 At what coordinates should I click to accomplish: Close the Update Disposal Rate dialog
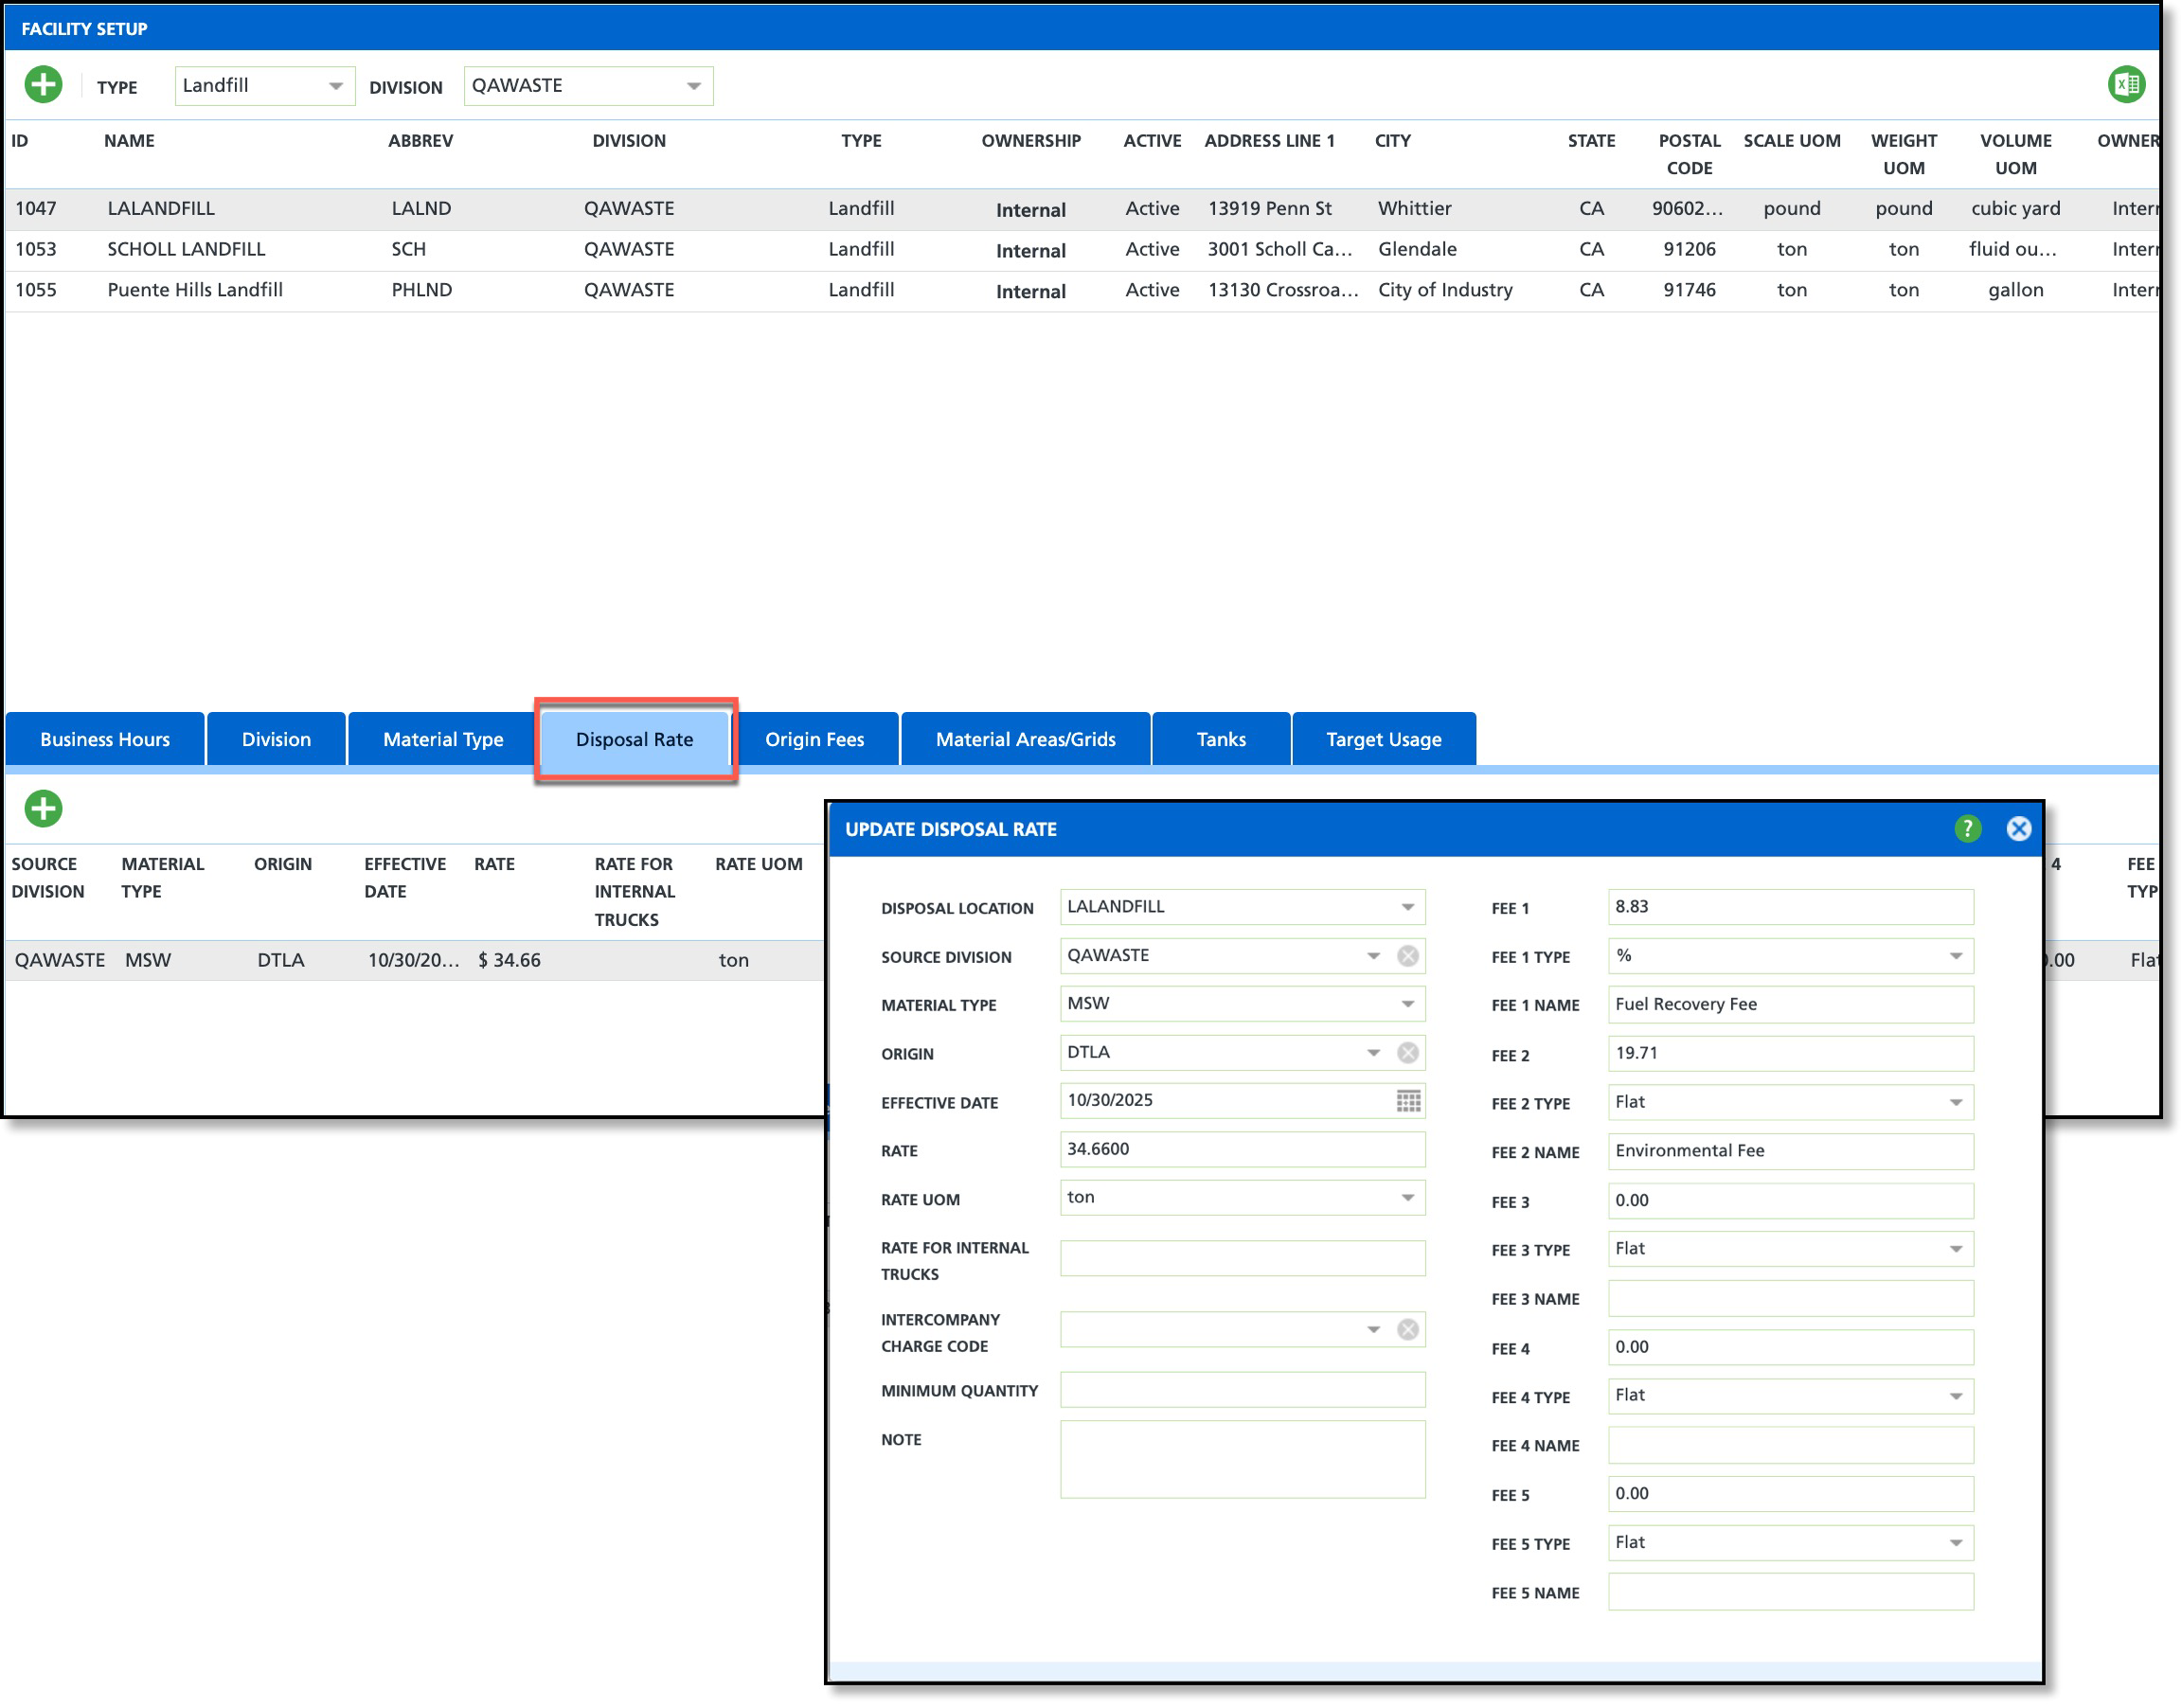[2018, 829]
